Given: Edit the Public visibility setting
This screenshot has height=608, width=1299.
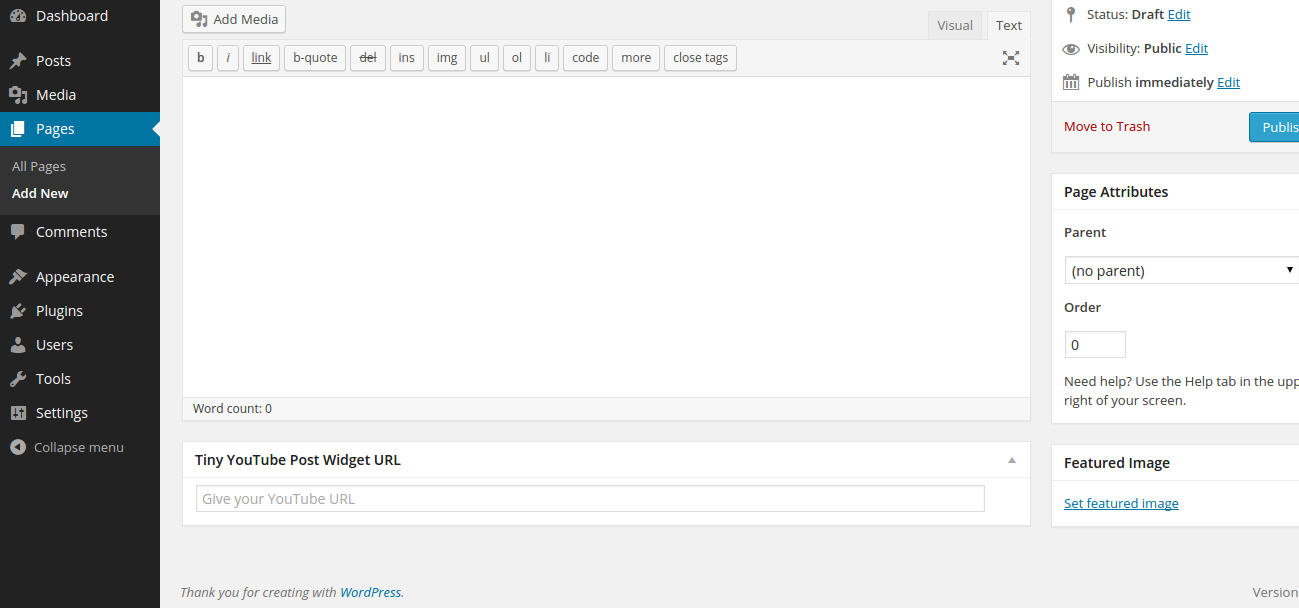Looking at the screenshot, I should (1197, 49).
